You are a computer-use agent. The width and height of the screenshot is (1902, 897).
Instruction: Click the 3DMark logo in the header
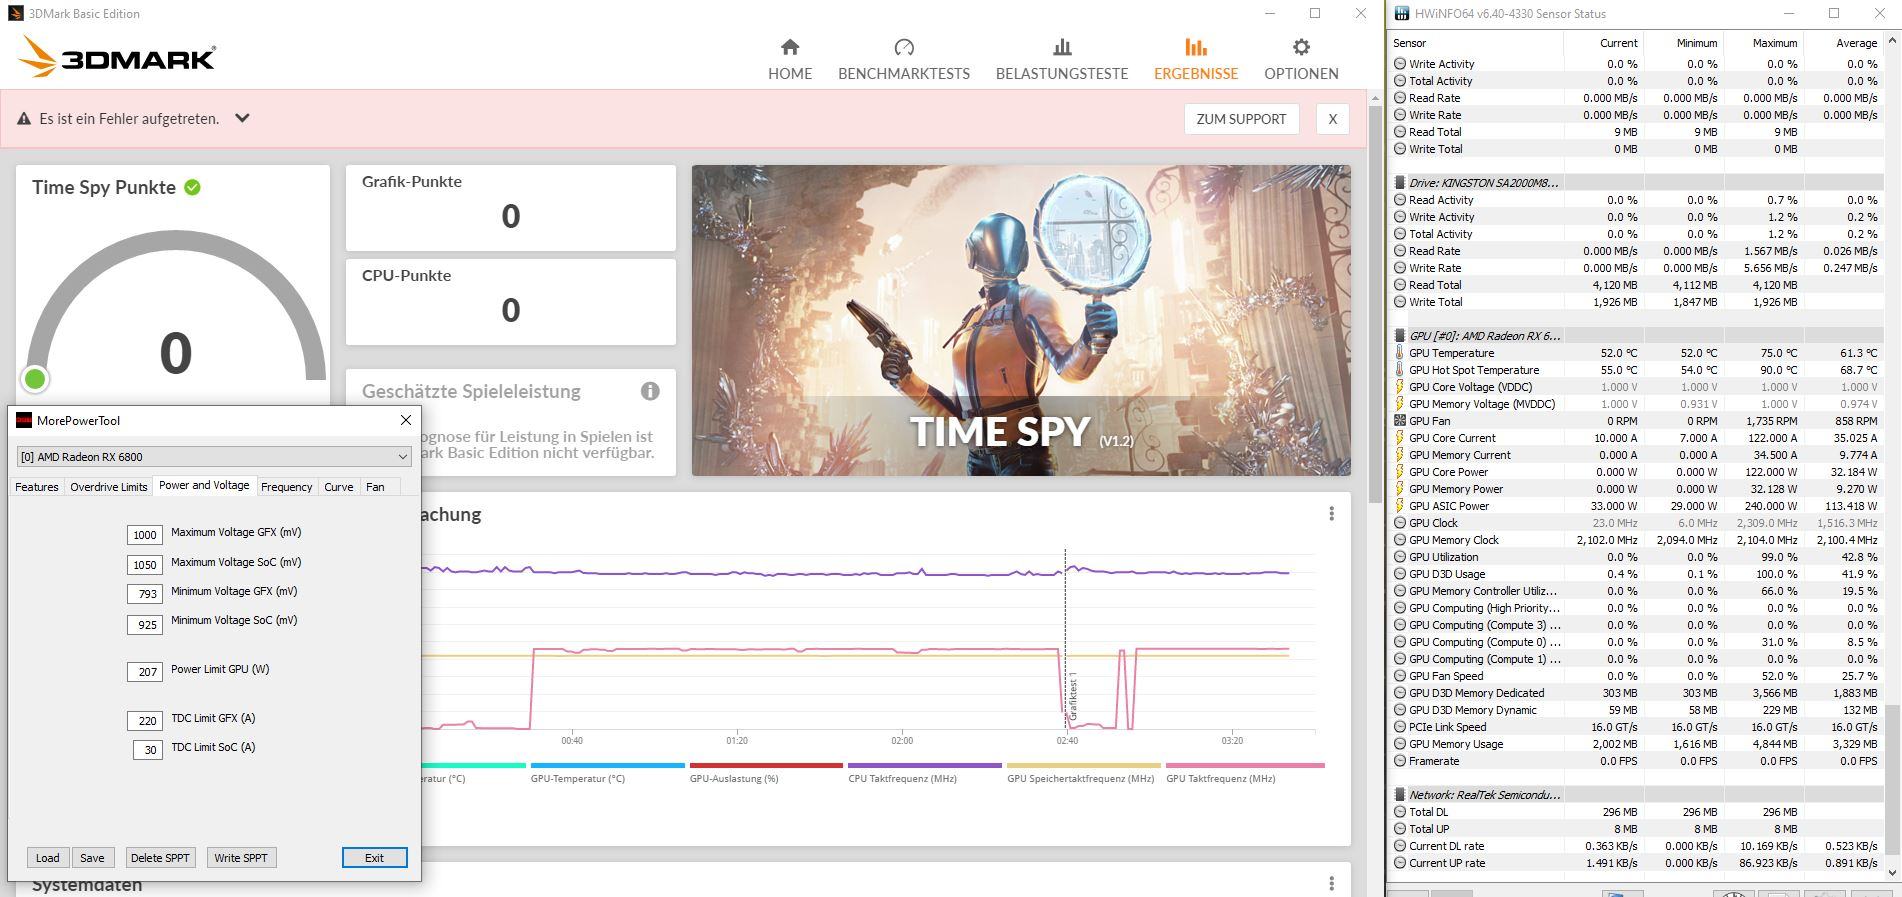(x=117, y=57)
